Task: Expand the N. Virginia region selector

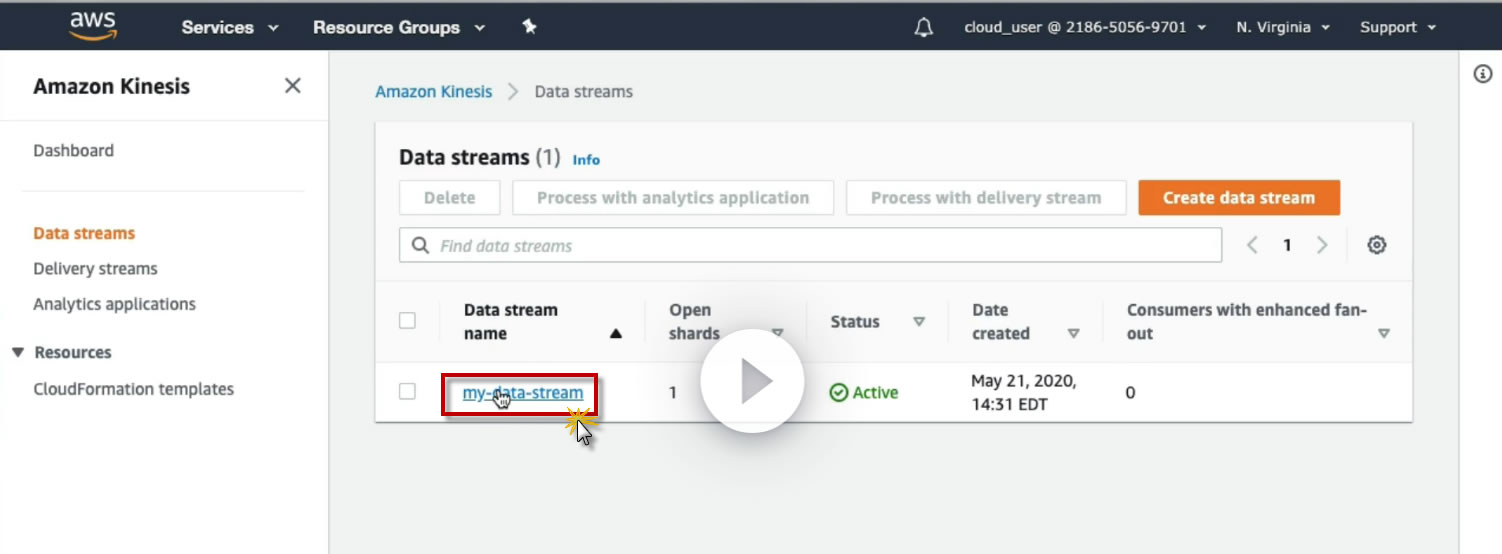Action: click(x=1283, y=27)
